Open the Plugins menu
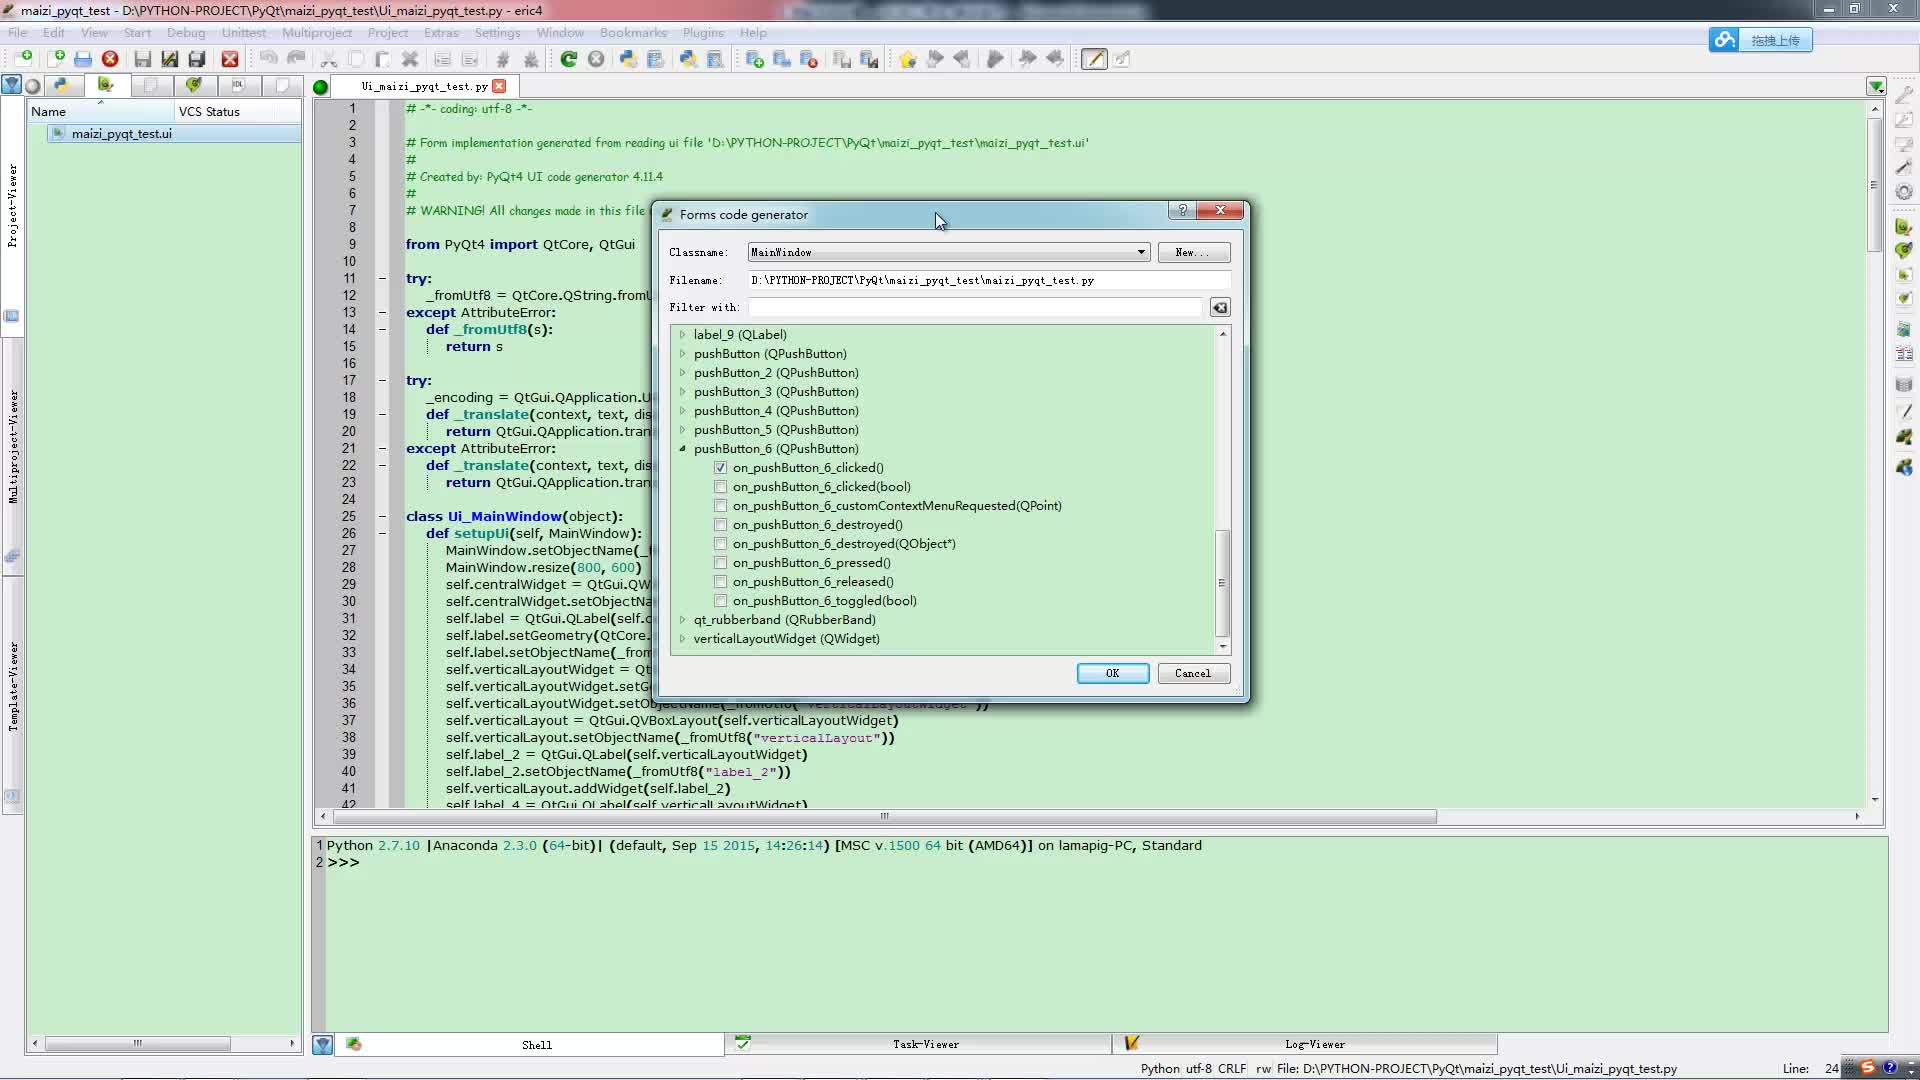 click(702, 32)
